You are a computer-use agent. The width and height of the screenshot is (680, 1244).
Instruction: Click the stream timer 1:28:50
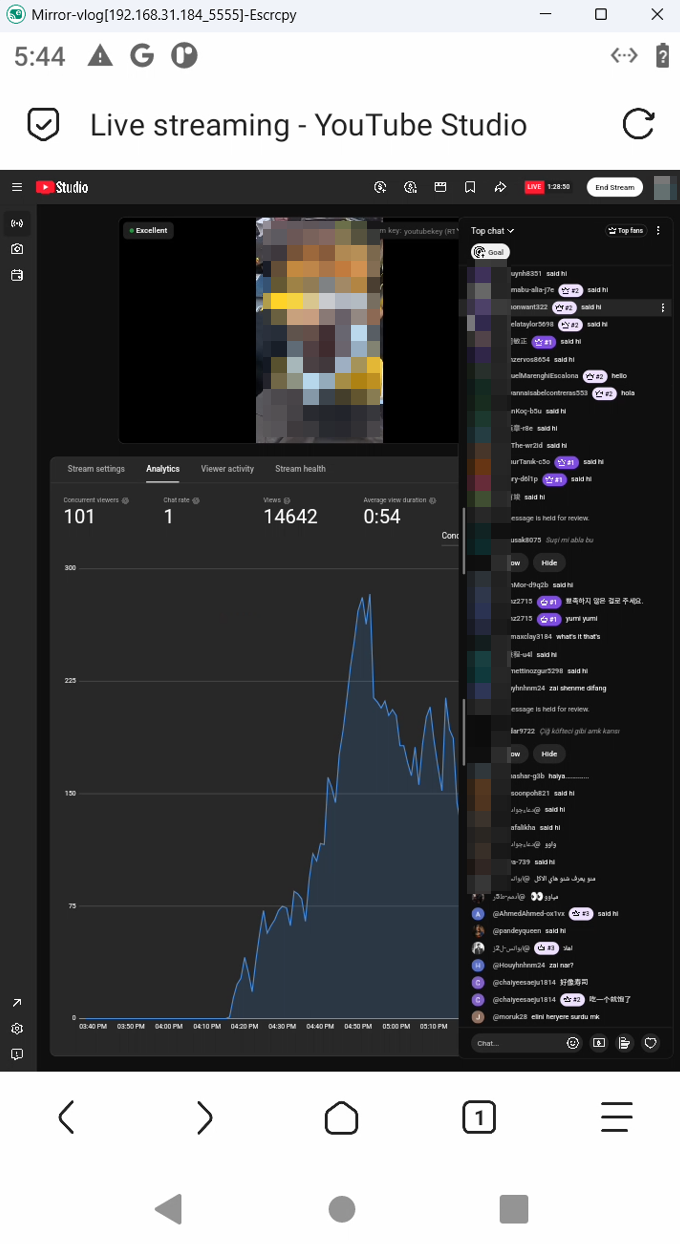tap(559, 187)
